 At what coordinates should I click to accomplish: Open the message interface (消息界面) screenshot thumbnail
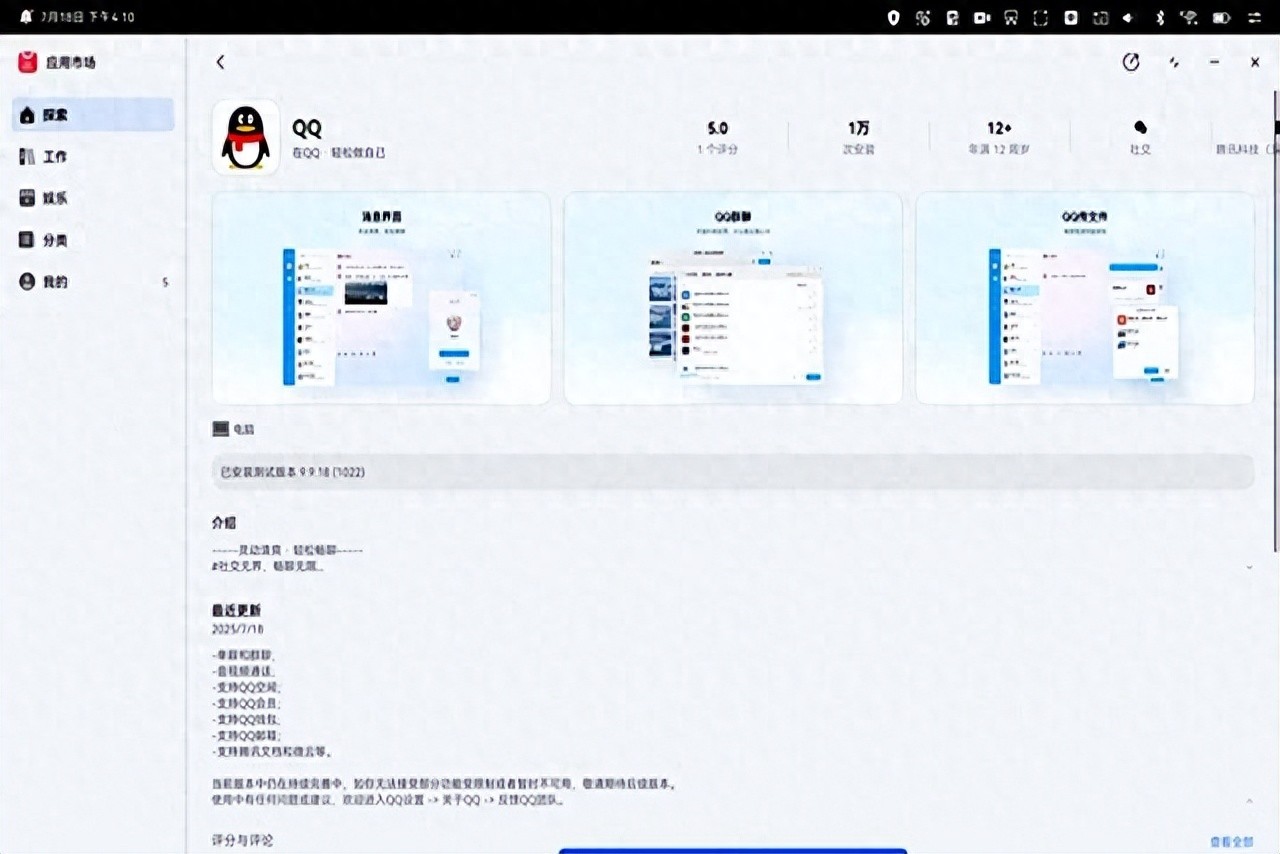381,298
